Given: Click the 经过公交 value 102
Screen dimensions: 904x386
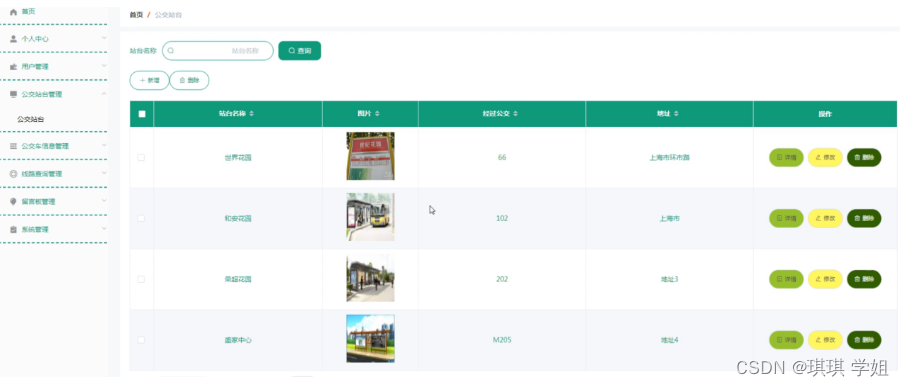Looking at the screenshot, I should click(x=502, y=219).
